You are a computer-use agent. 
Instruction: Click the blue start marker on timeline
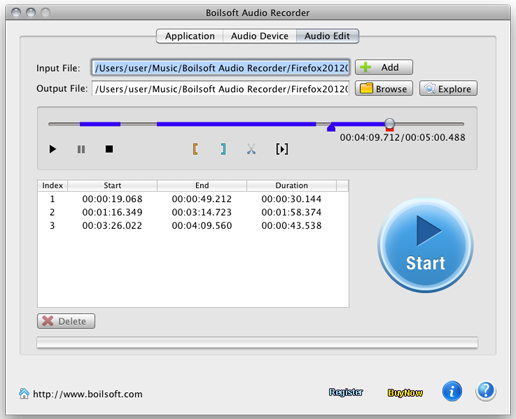pyautogui.click(x=331, y=128)
